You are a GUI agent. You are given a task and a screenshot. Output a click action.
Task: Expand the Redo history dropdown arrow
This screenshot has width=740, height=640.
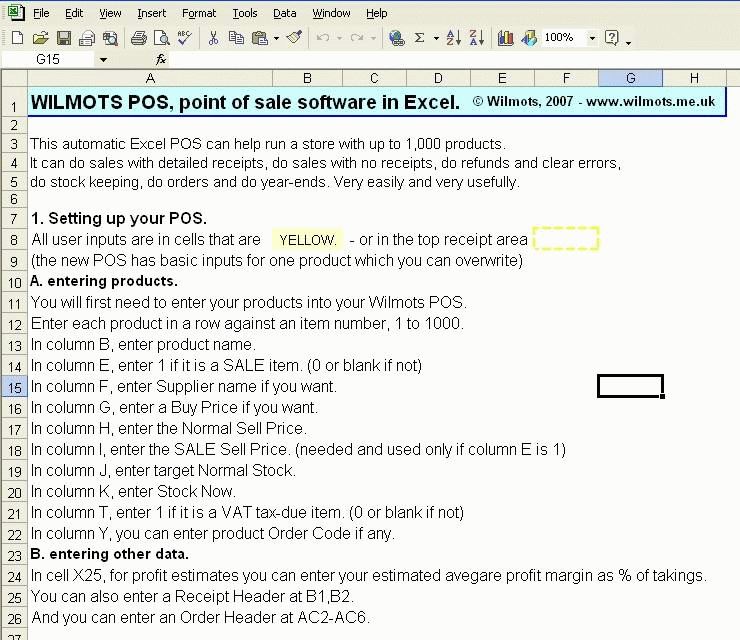373,38
